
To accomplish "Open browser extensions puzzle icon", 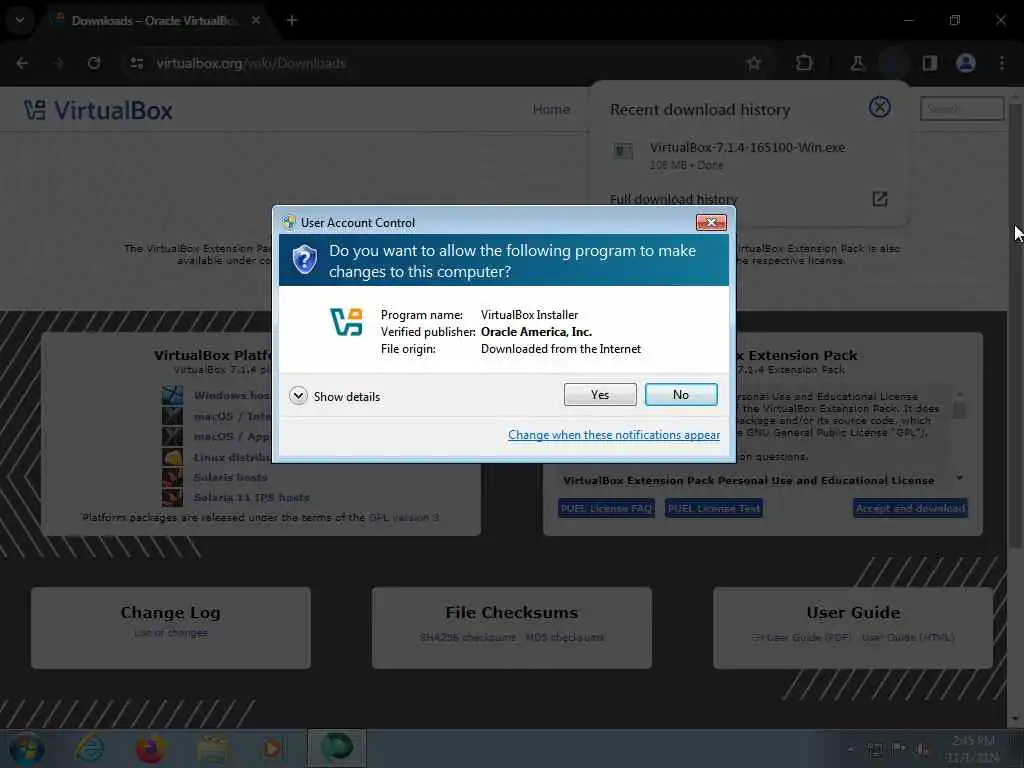I will (x=804, y=63).
